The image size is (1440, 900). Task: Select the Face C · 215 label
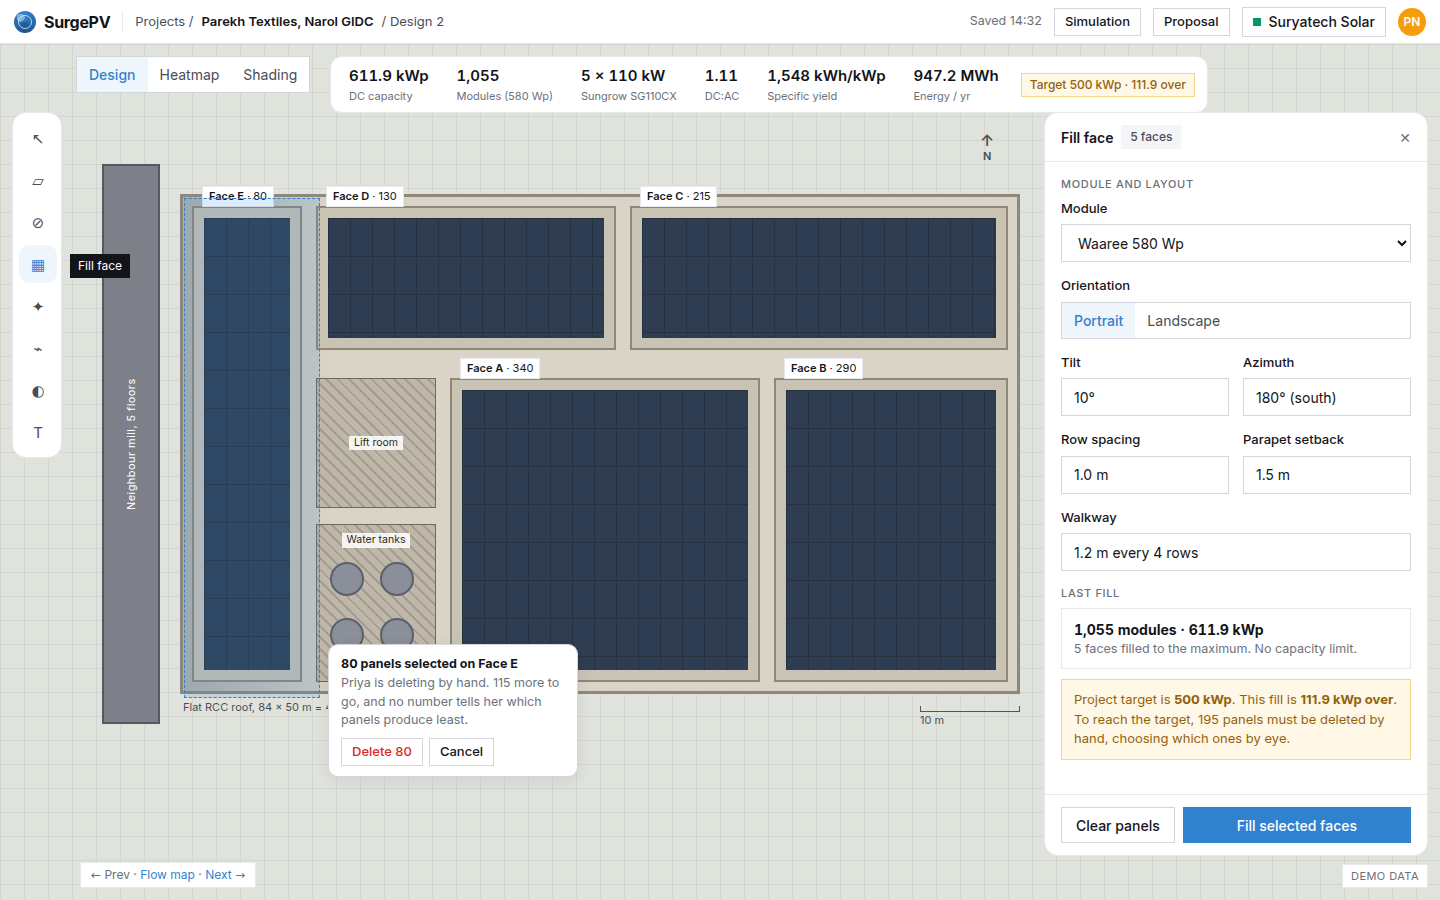[x=679, y=196]
